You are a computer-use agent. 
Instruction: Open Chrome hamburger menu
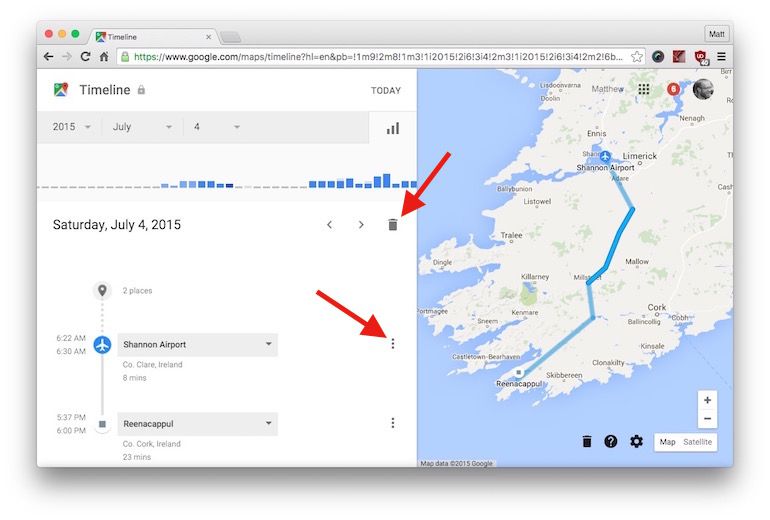tap(721, 56)
